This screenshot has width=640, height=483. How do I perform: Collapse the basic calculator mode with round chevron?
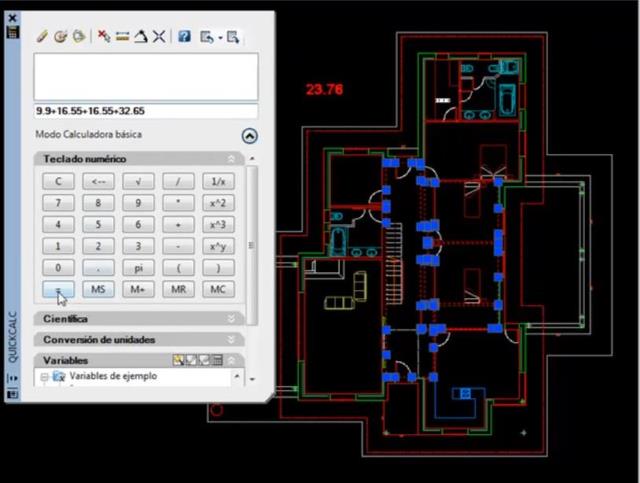(249, 136)
